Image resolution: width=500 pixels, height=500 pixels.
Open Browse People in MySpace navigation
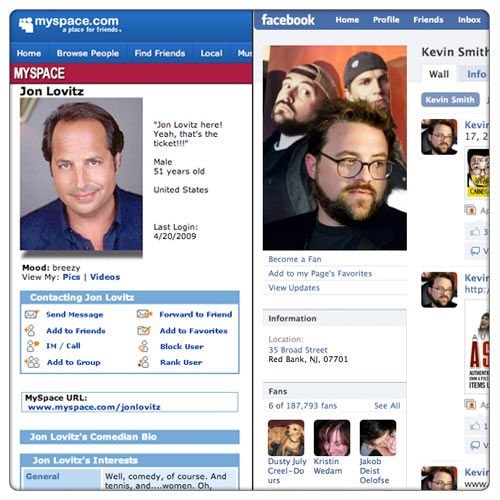88,53
